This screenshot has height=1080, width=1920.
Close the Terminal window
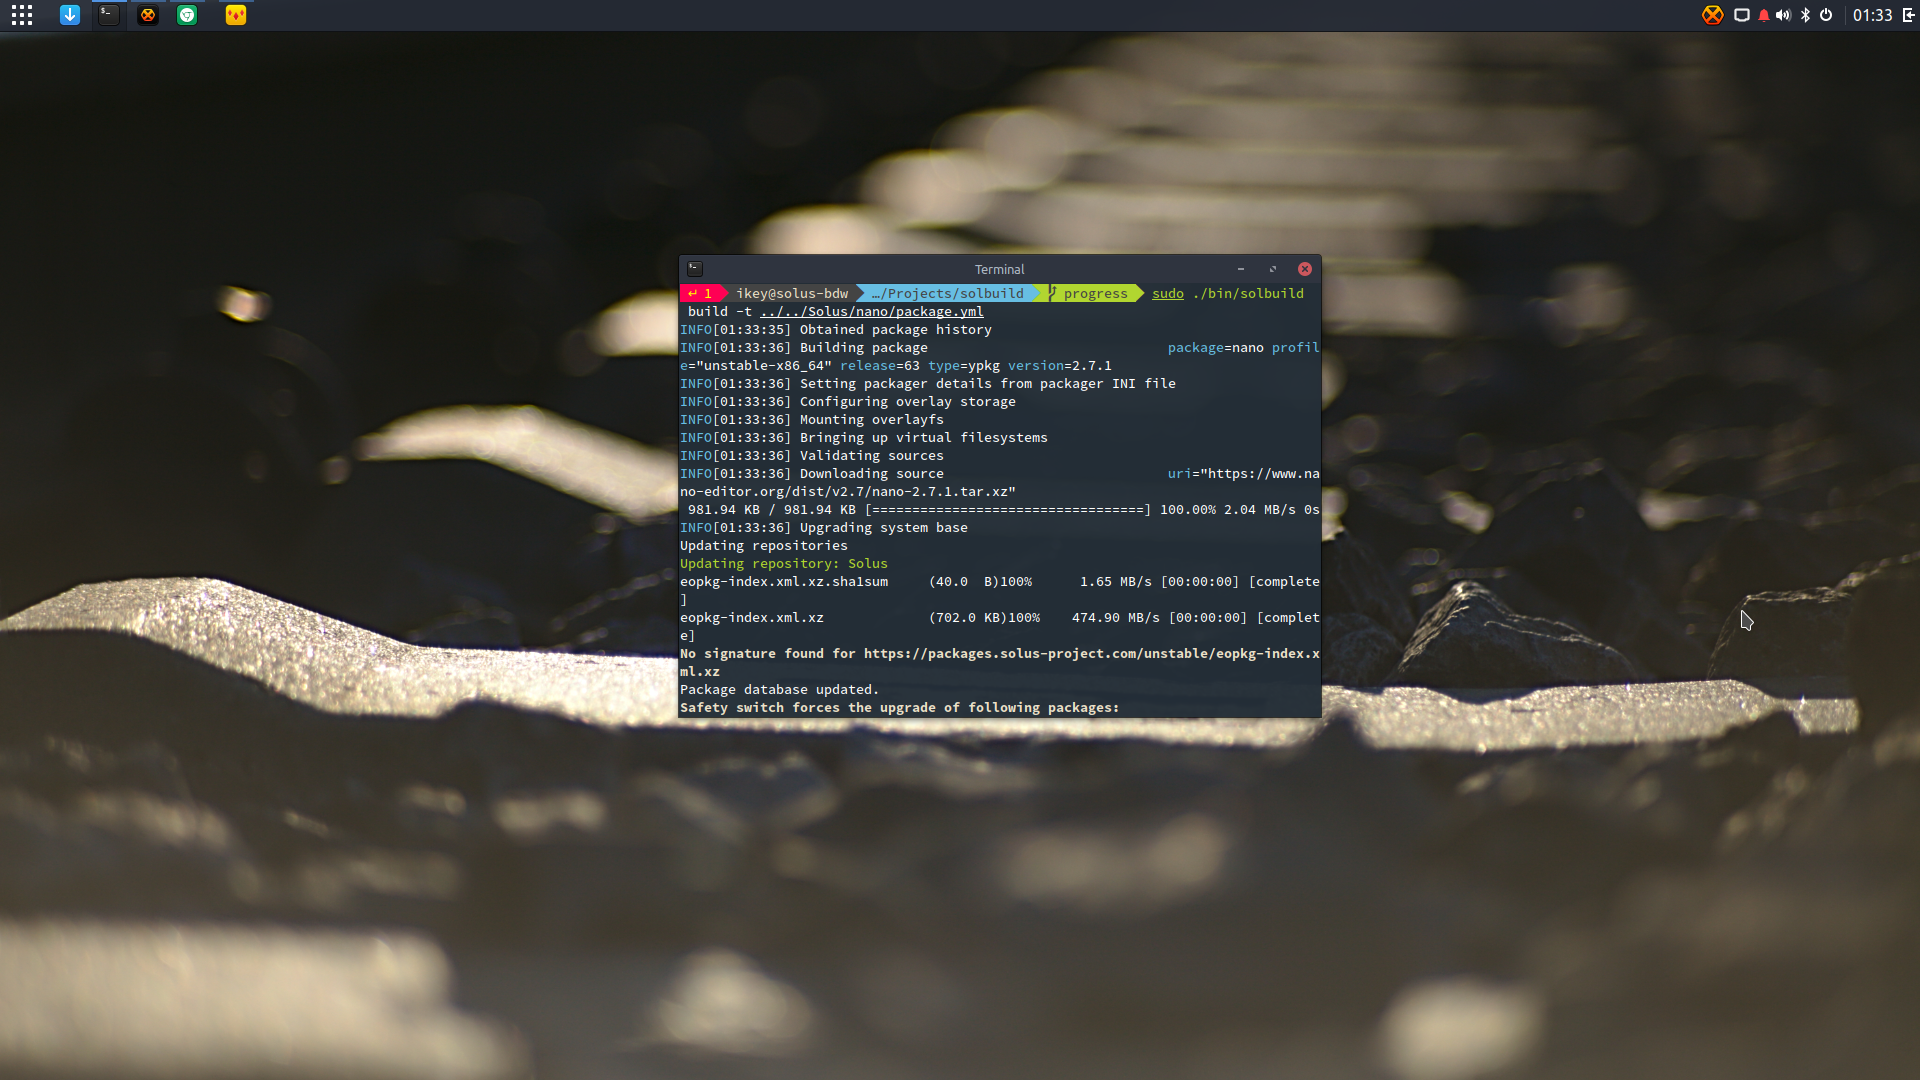[x=1305, y=269]
